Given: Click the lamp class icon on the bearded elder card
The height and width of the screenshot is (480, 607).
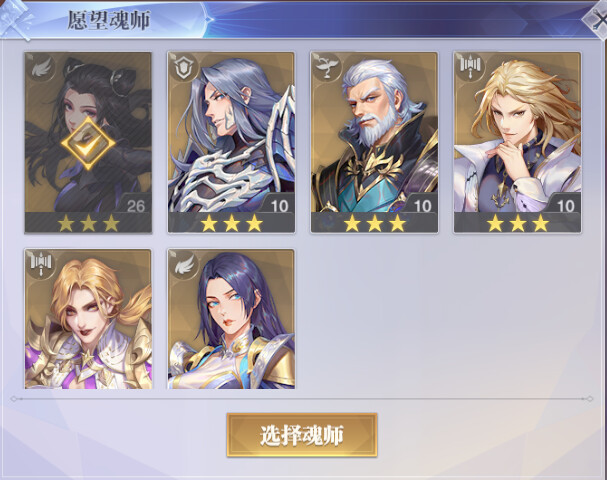Looking at the screenshot, I should (326, 67).
